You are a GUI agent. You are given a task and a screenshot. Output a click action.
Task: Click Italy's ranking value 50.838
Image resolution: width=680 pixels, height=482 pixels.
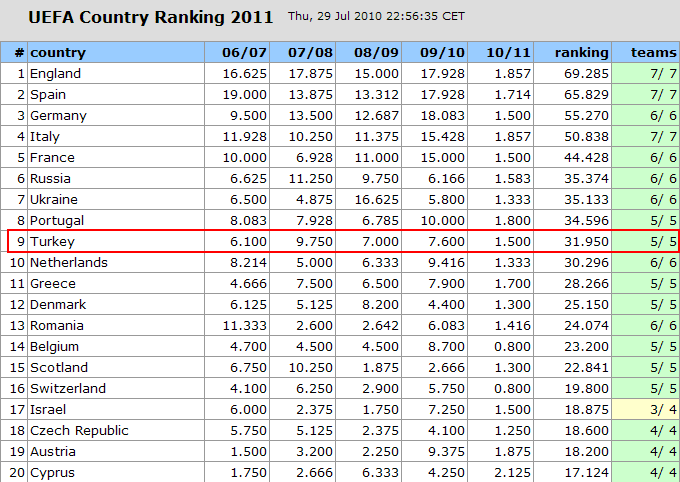click(586, 137)
